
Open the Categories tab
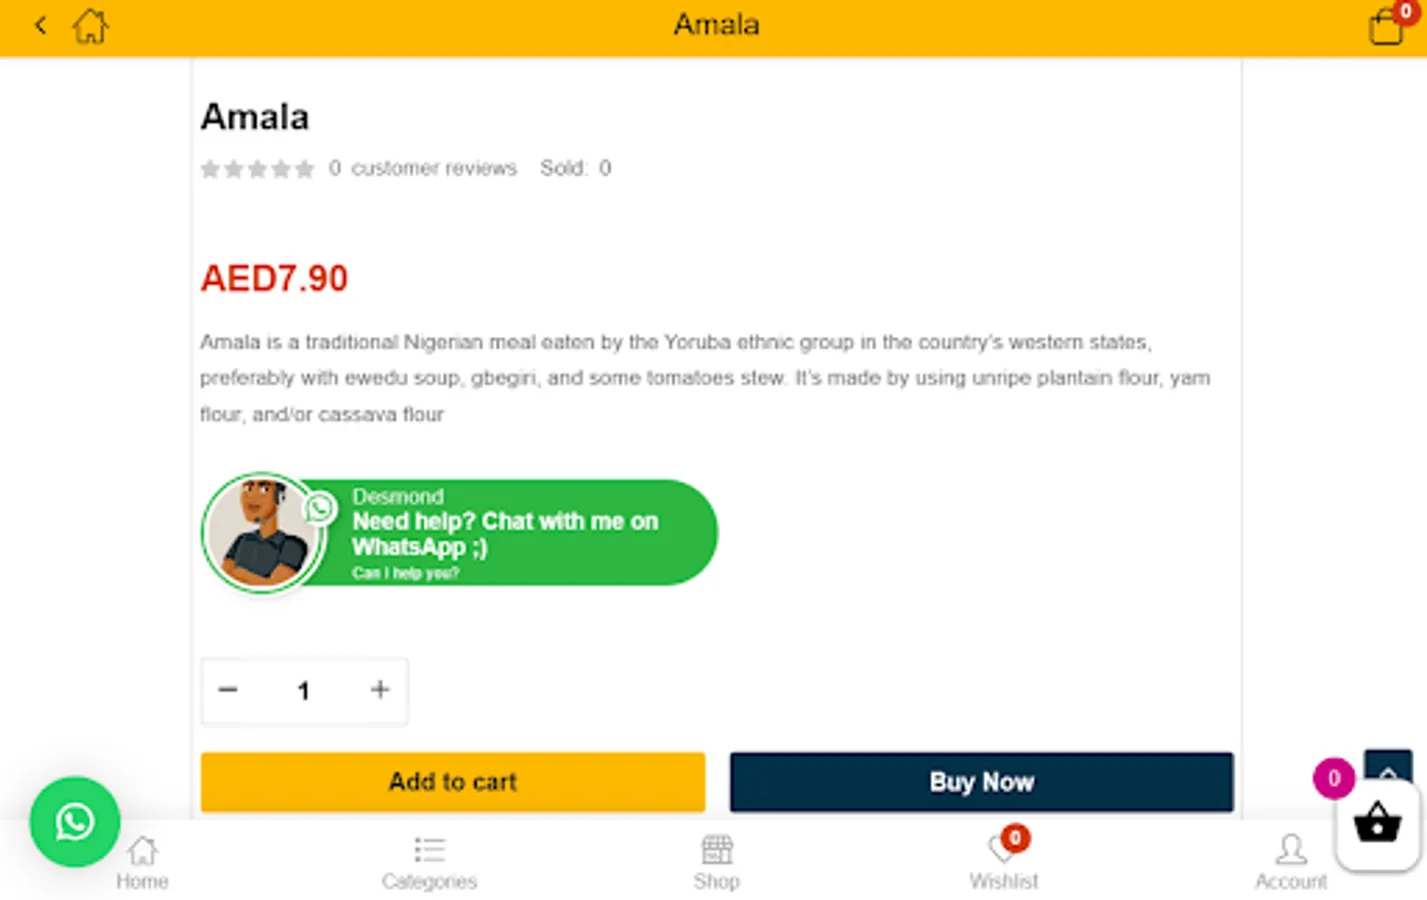tap(429, 862)
